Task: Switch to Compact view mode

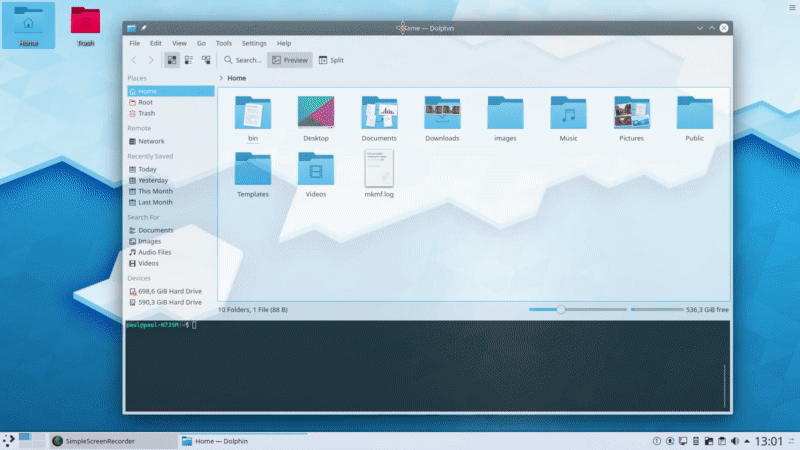Action: (189, 60)
